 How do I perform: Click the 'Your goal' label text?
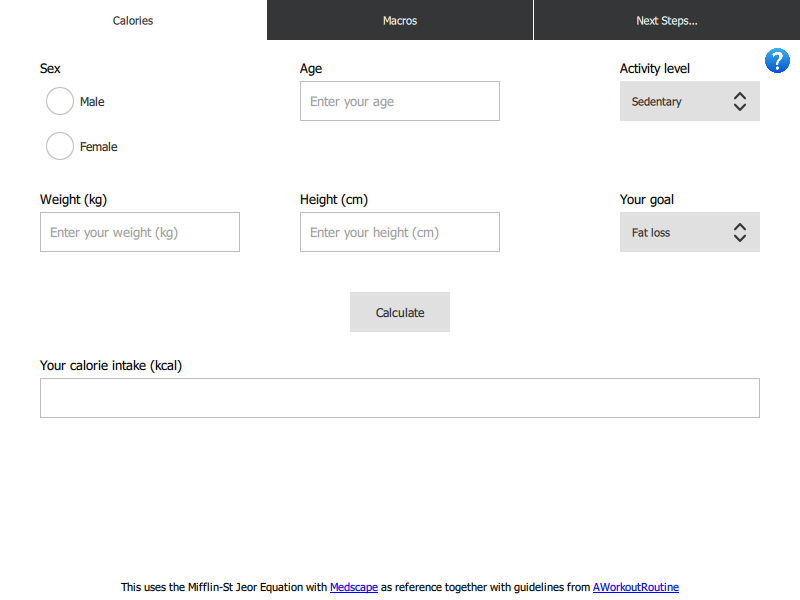click(x=646, y=199)
